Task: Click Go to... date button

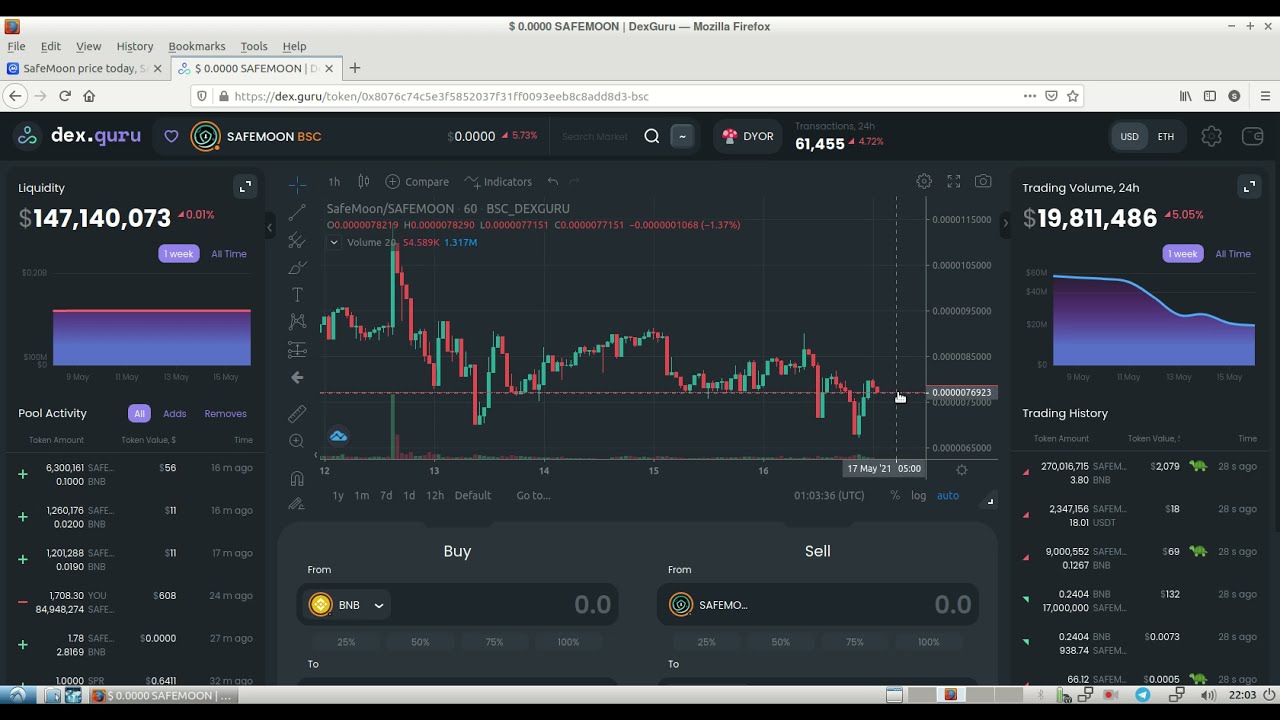Action: (x=533, y=496)
